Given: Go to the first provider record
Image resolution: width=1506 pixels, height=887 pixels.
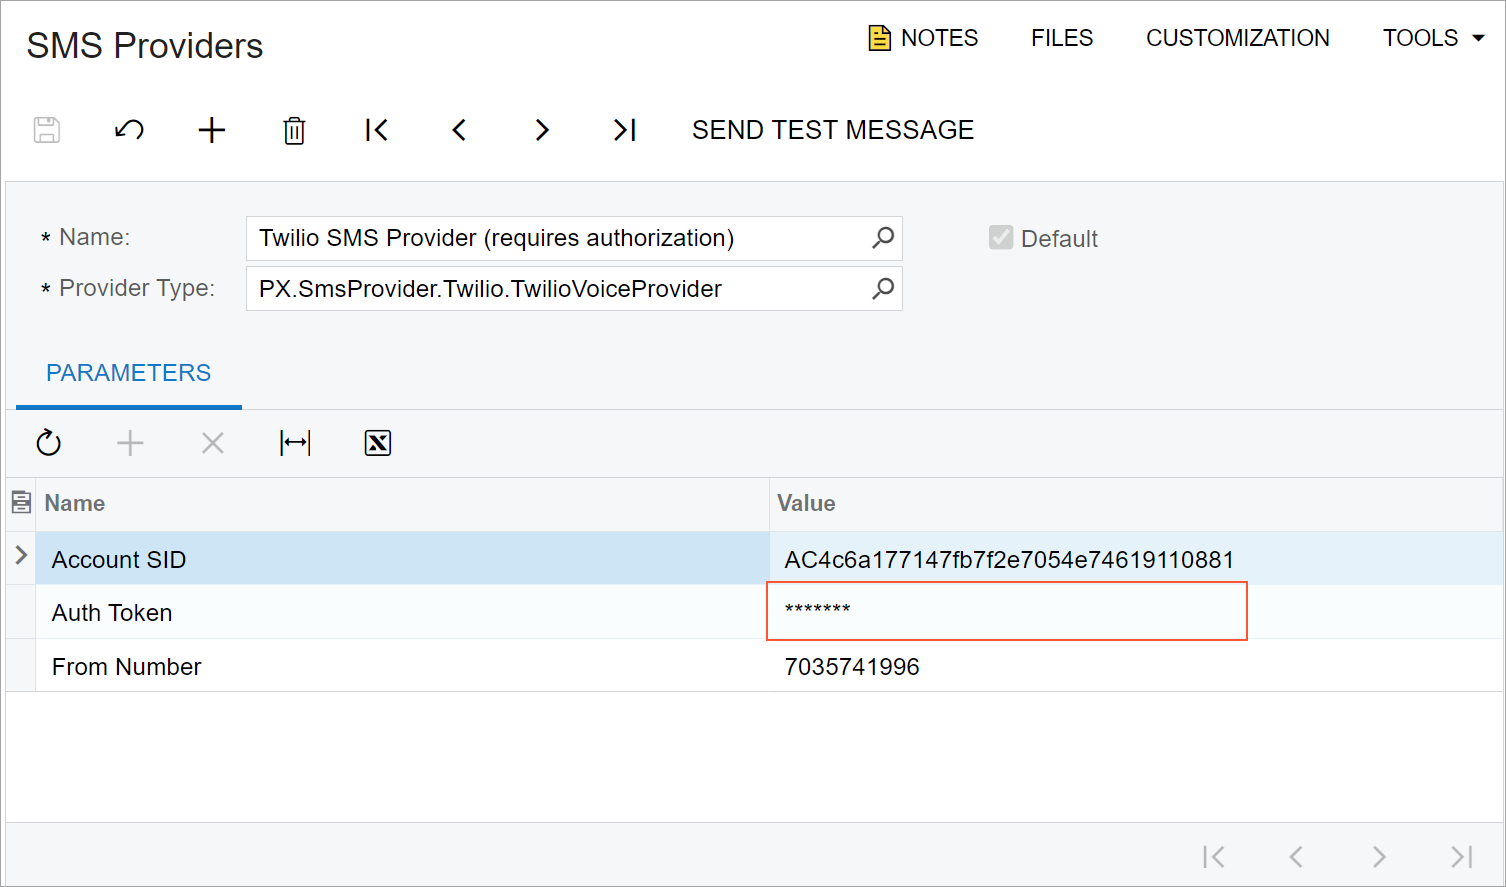Looking at the screenshot, I should click(x=377, y=130).
